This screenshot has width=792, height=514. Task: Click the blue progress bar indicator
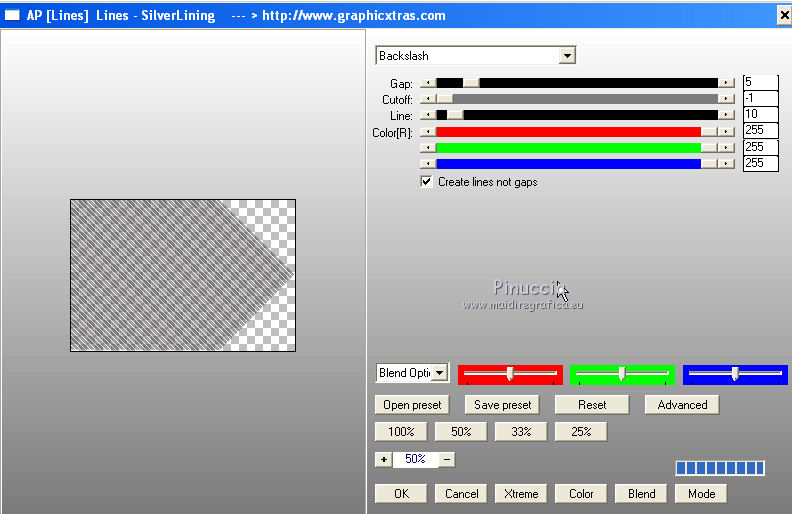[720, 468]
